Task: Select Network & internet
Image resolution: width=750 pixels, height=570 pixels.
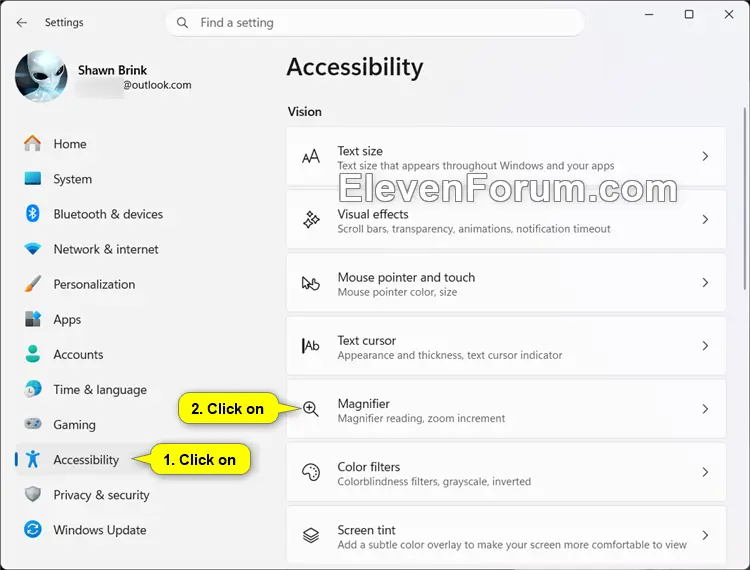Action: pyautogui.click(x=137, y=249)
